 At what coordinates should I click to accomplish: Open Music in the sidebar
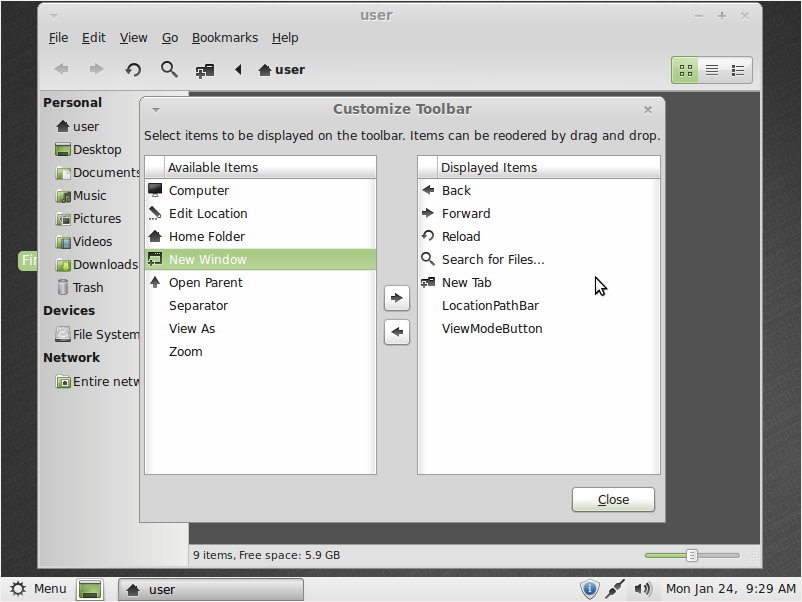[x=81, y=195]
